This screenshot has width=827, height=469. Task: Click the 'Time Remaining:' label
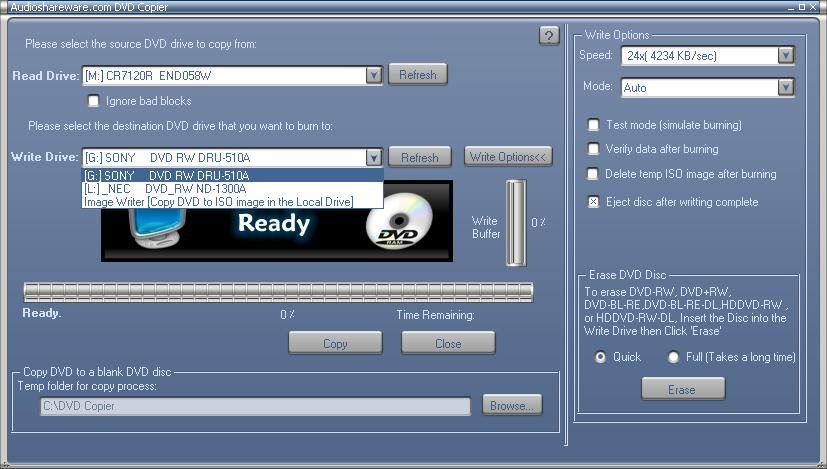[x=435, y=315]
